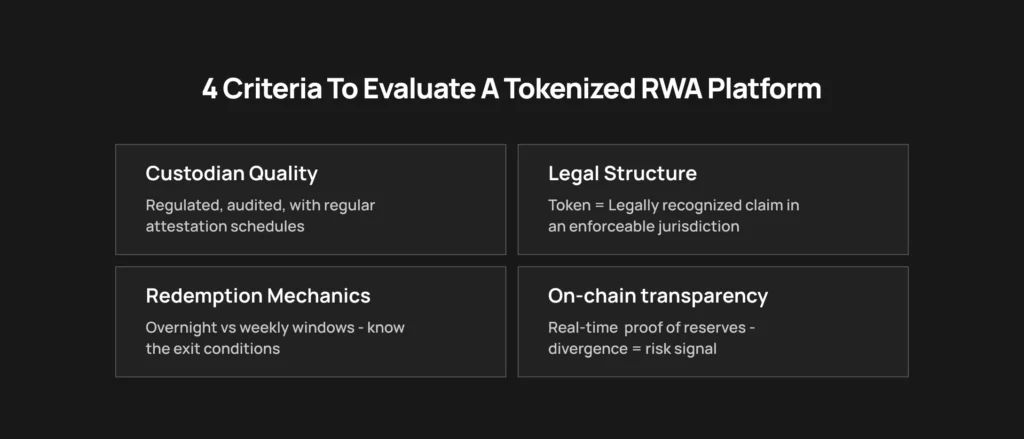Click the main title about Tokenized RWA Platform
This screenshot has width=1024, height=439.
click(511, 89)
